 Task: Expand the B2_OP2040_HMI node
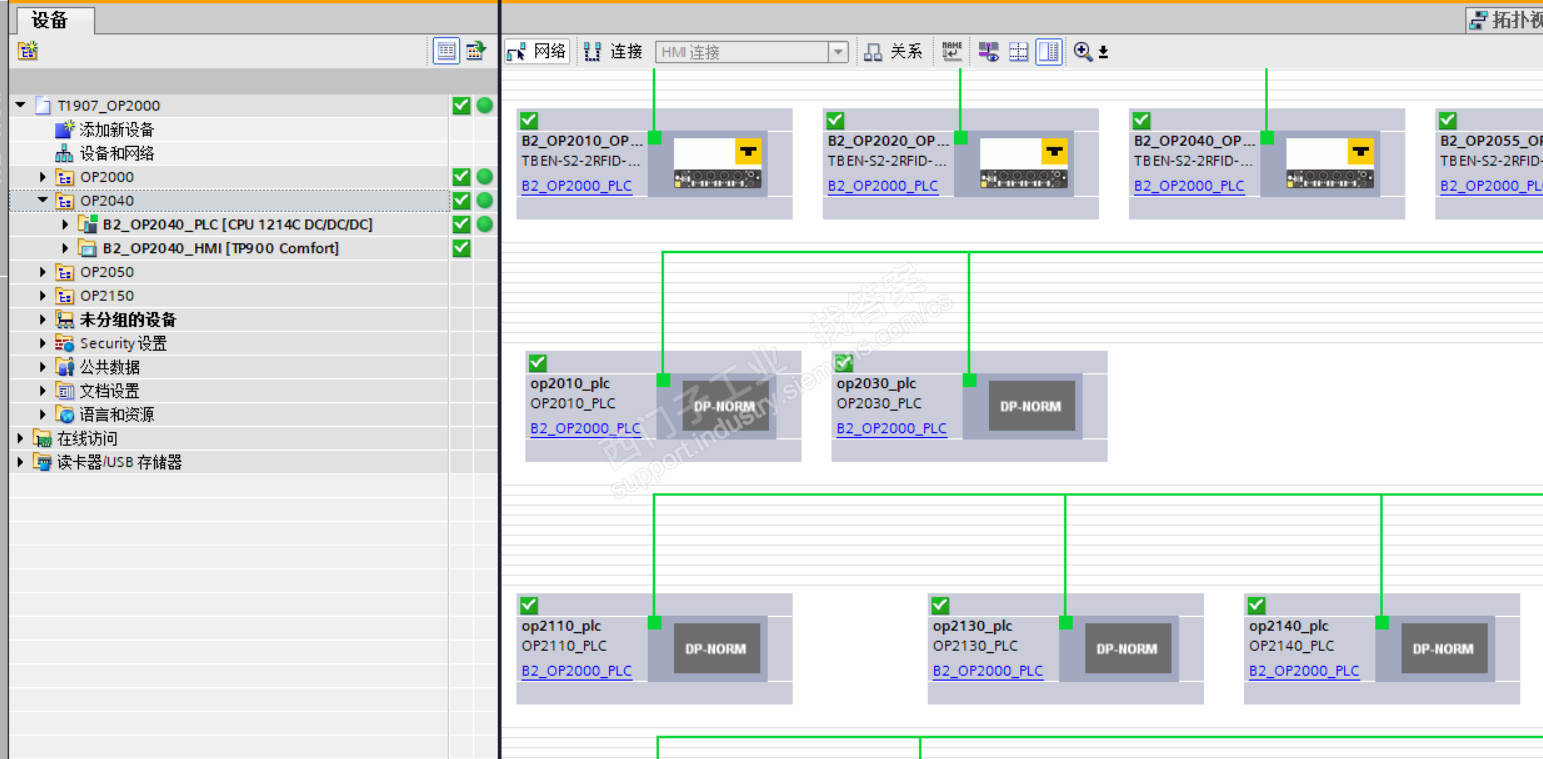66,248
